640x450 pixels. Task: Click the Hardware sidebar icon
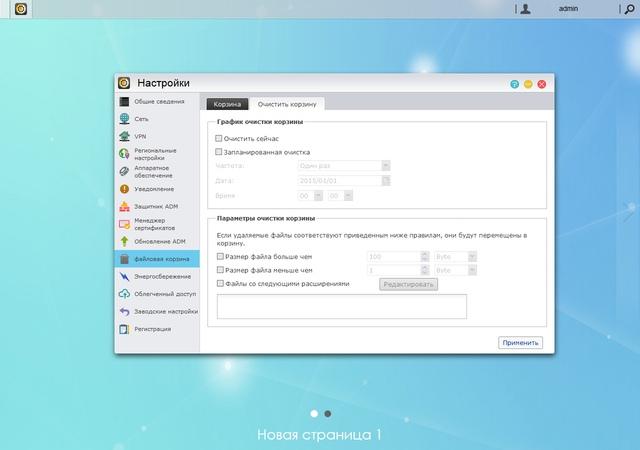coord(124,172)
